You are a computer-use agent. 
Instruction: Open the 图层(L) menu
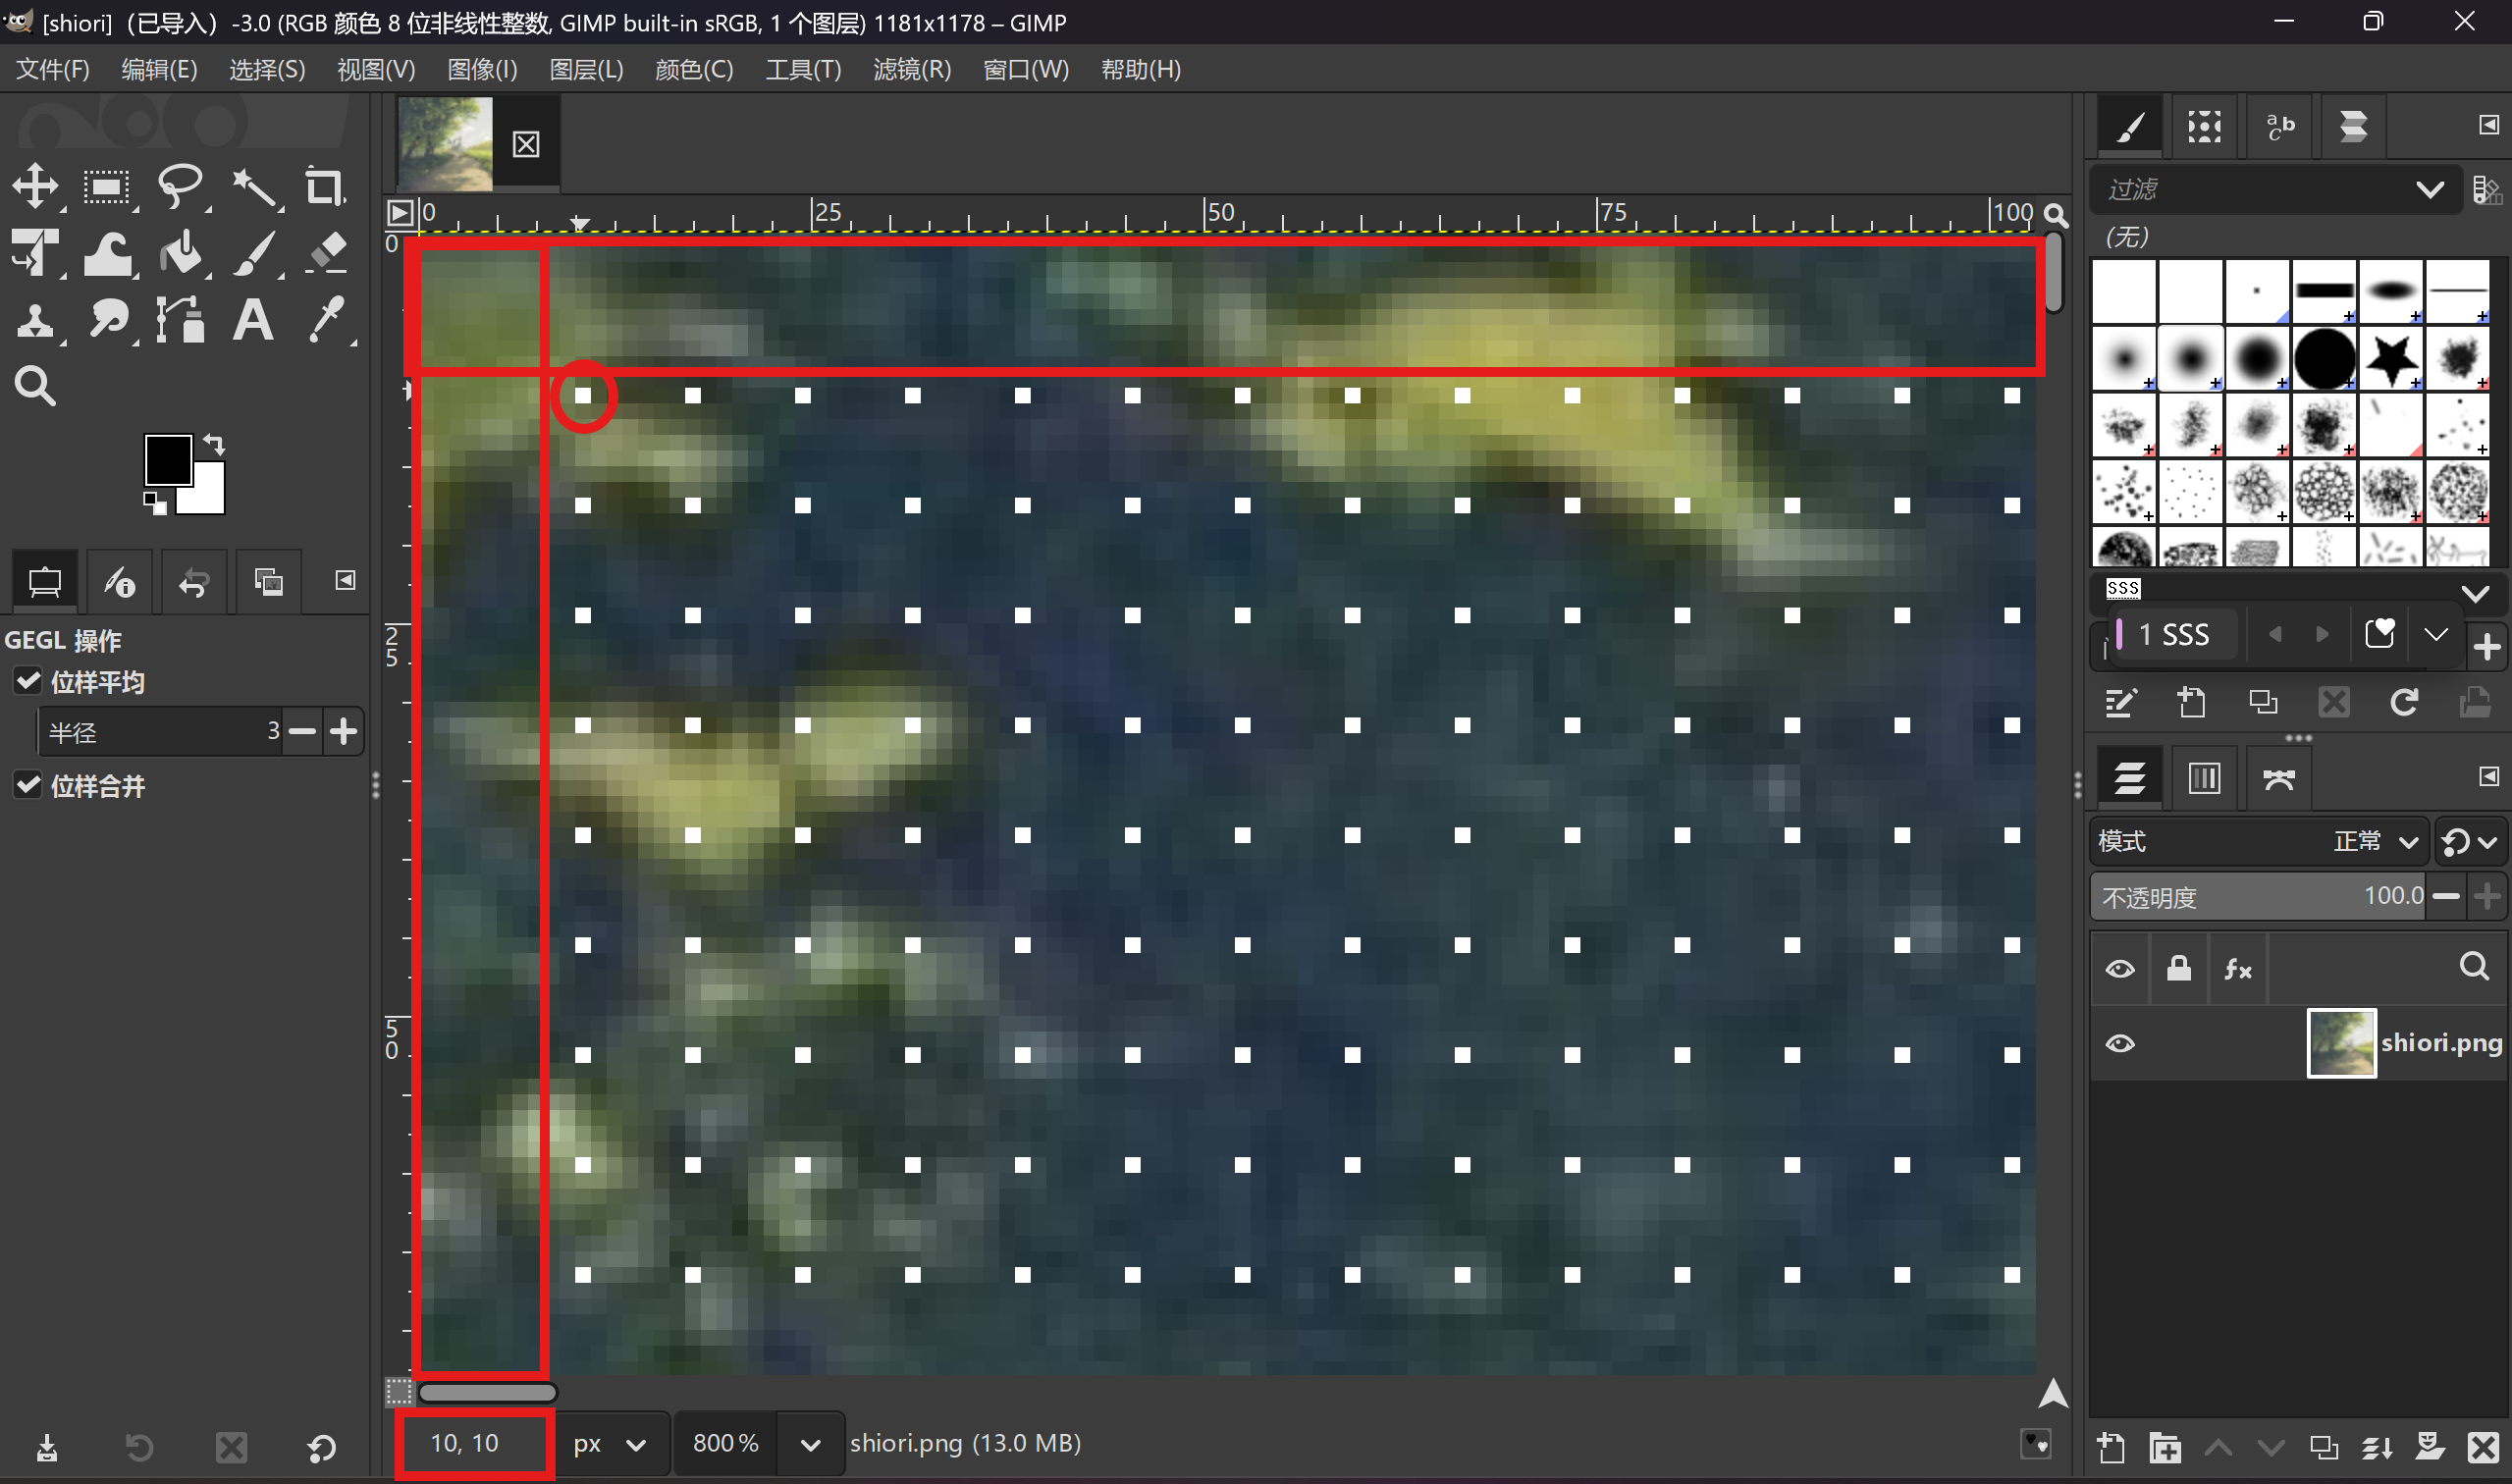(x=586, y=69)
